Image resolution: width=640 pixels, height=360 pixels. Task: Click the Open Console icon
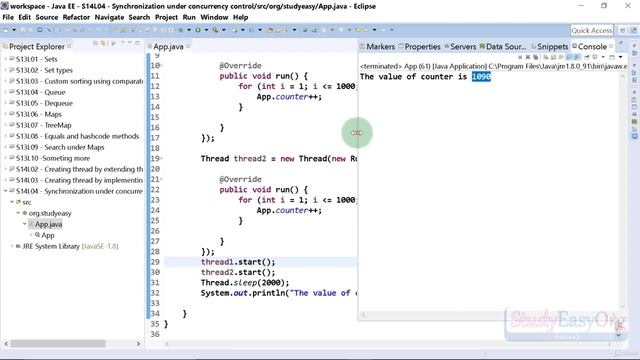coord(611,57)
